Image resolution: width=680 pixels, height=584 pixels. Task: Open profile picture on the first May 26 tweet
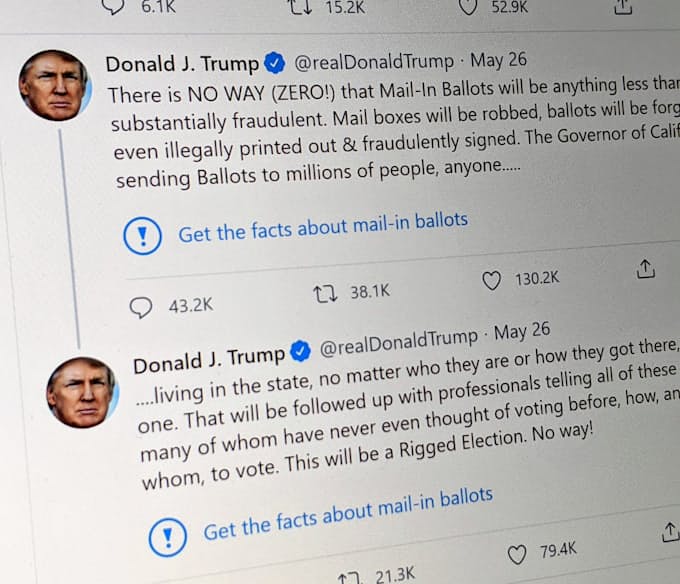pyautogui.click(x=55, y=85)
